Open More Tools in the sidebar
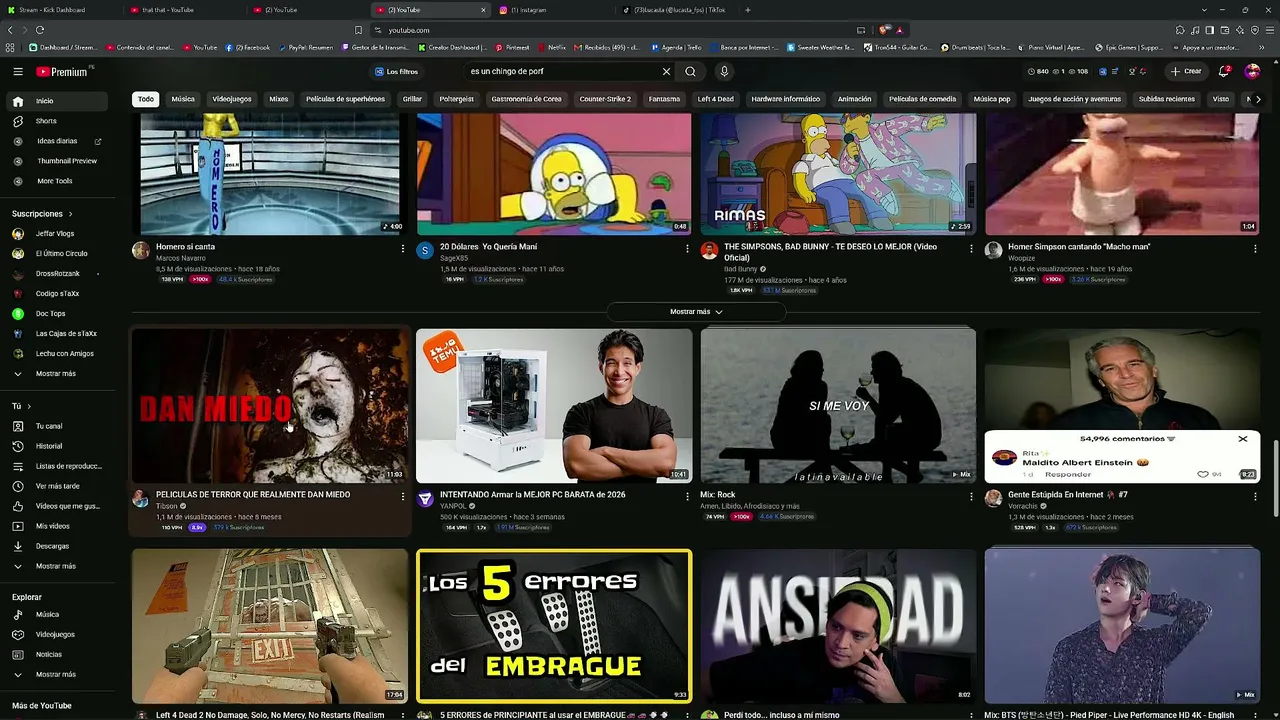This screenshot has height=720, width=1280. tap(55, 181)
